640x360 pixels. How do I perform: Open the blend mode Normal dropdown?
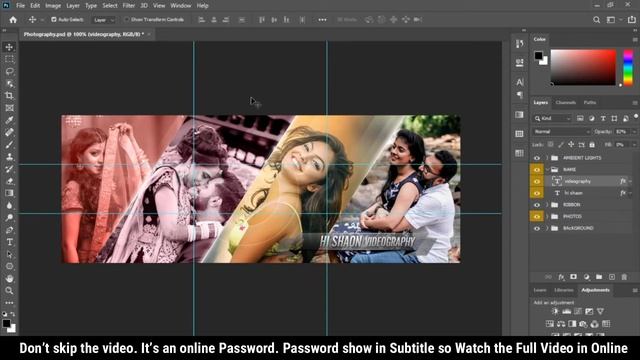561,132
